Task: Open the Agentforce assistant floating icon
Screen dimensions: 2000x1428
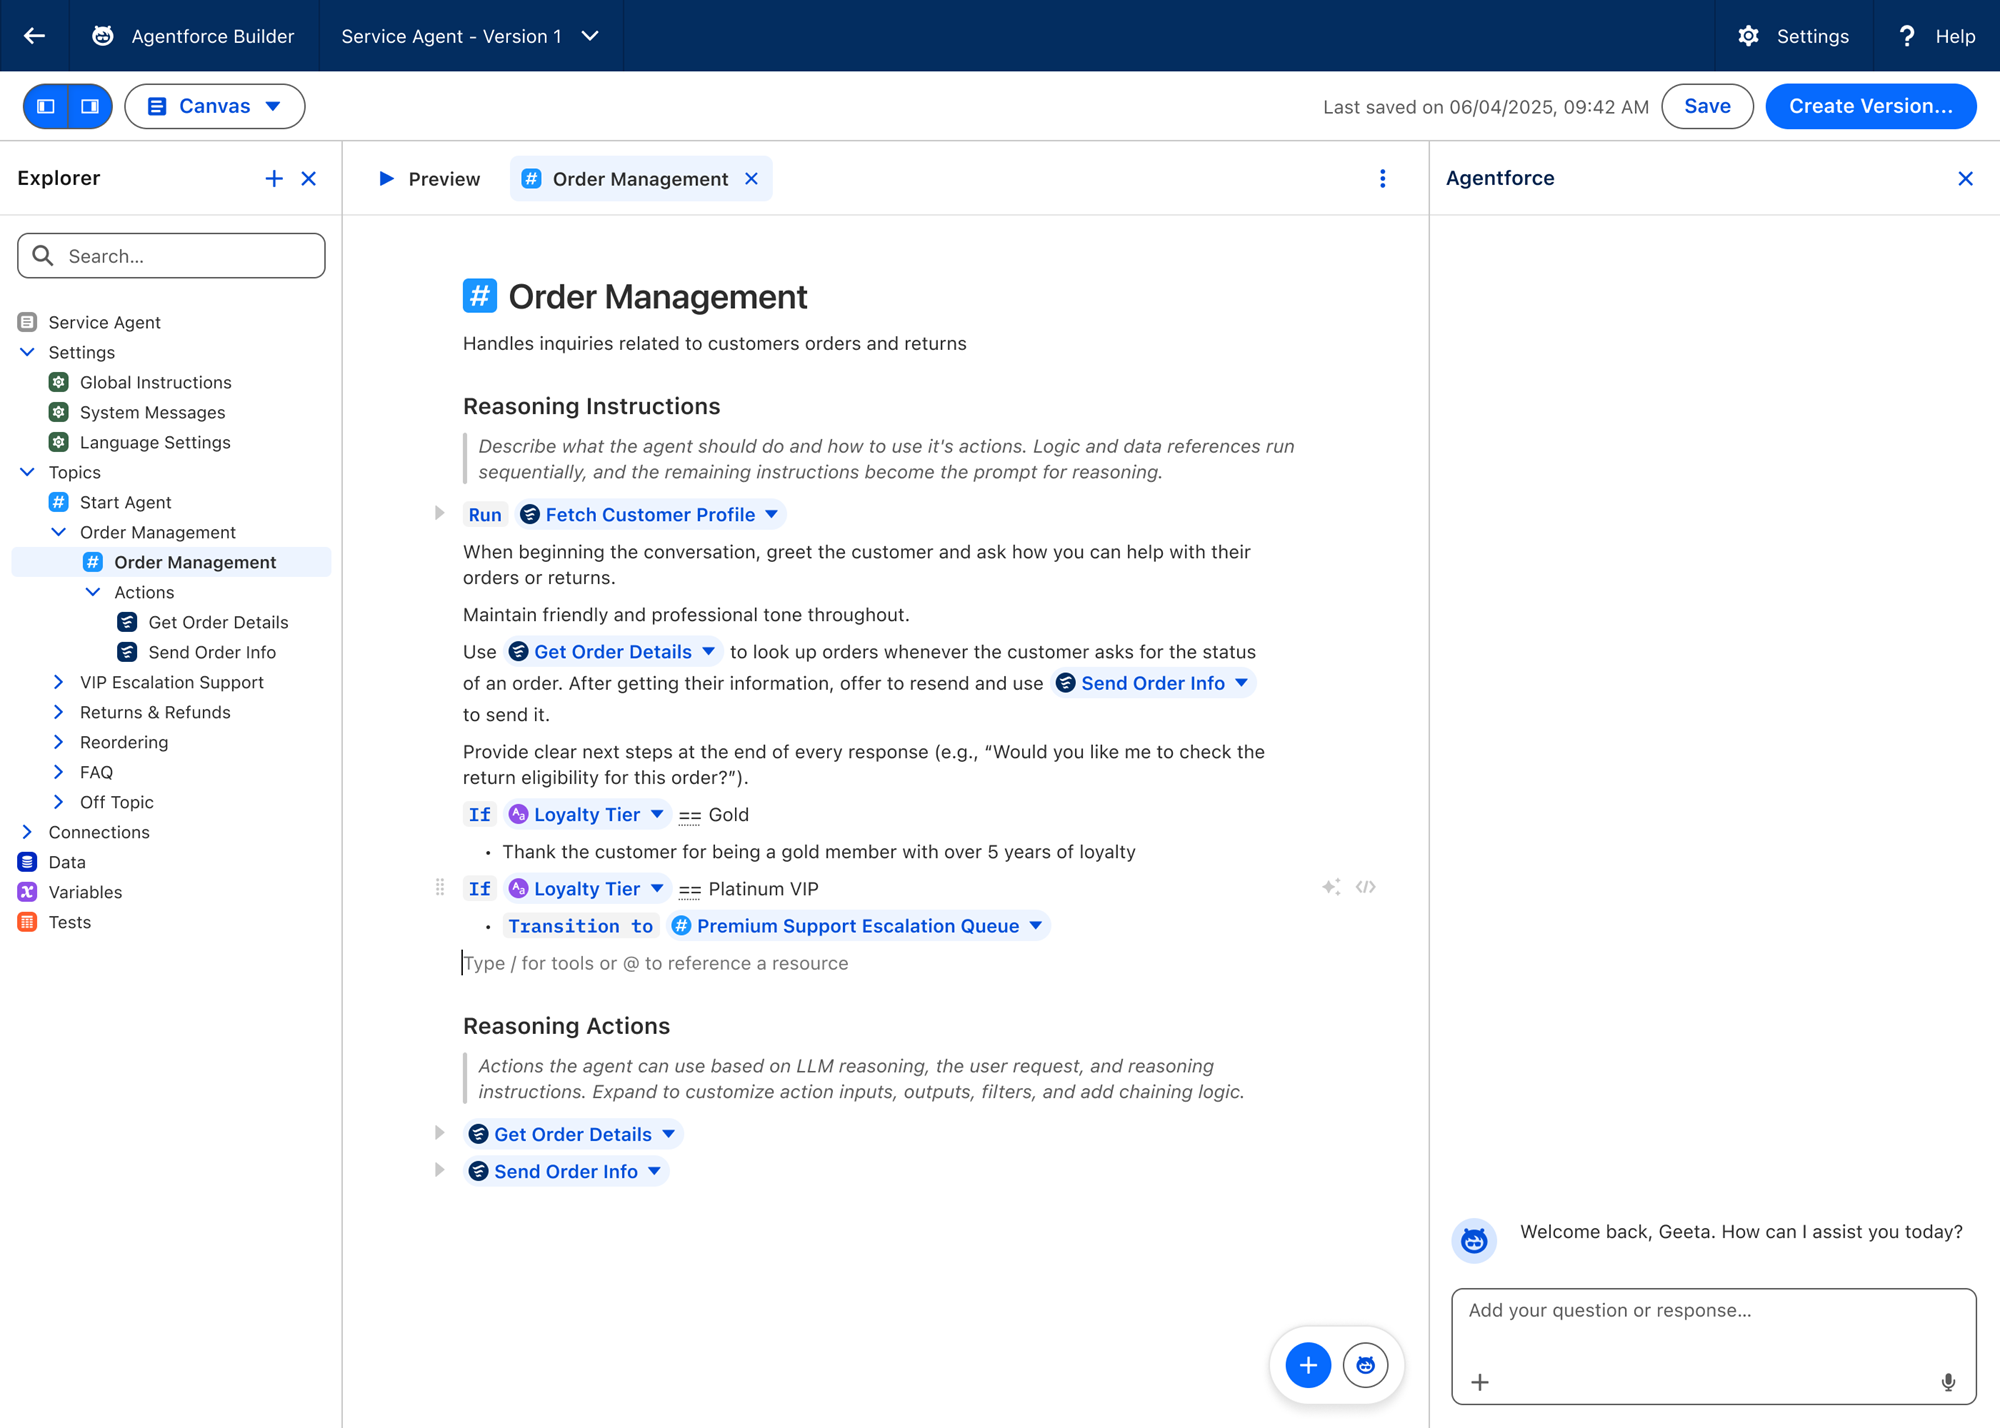Action: click(1365, 1365)
